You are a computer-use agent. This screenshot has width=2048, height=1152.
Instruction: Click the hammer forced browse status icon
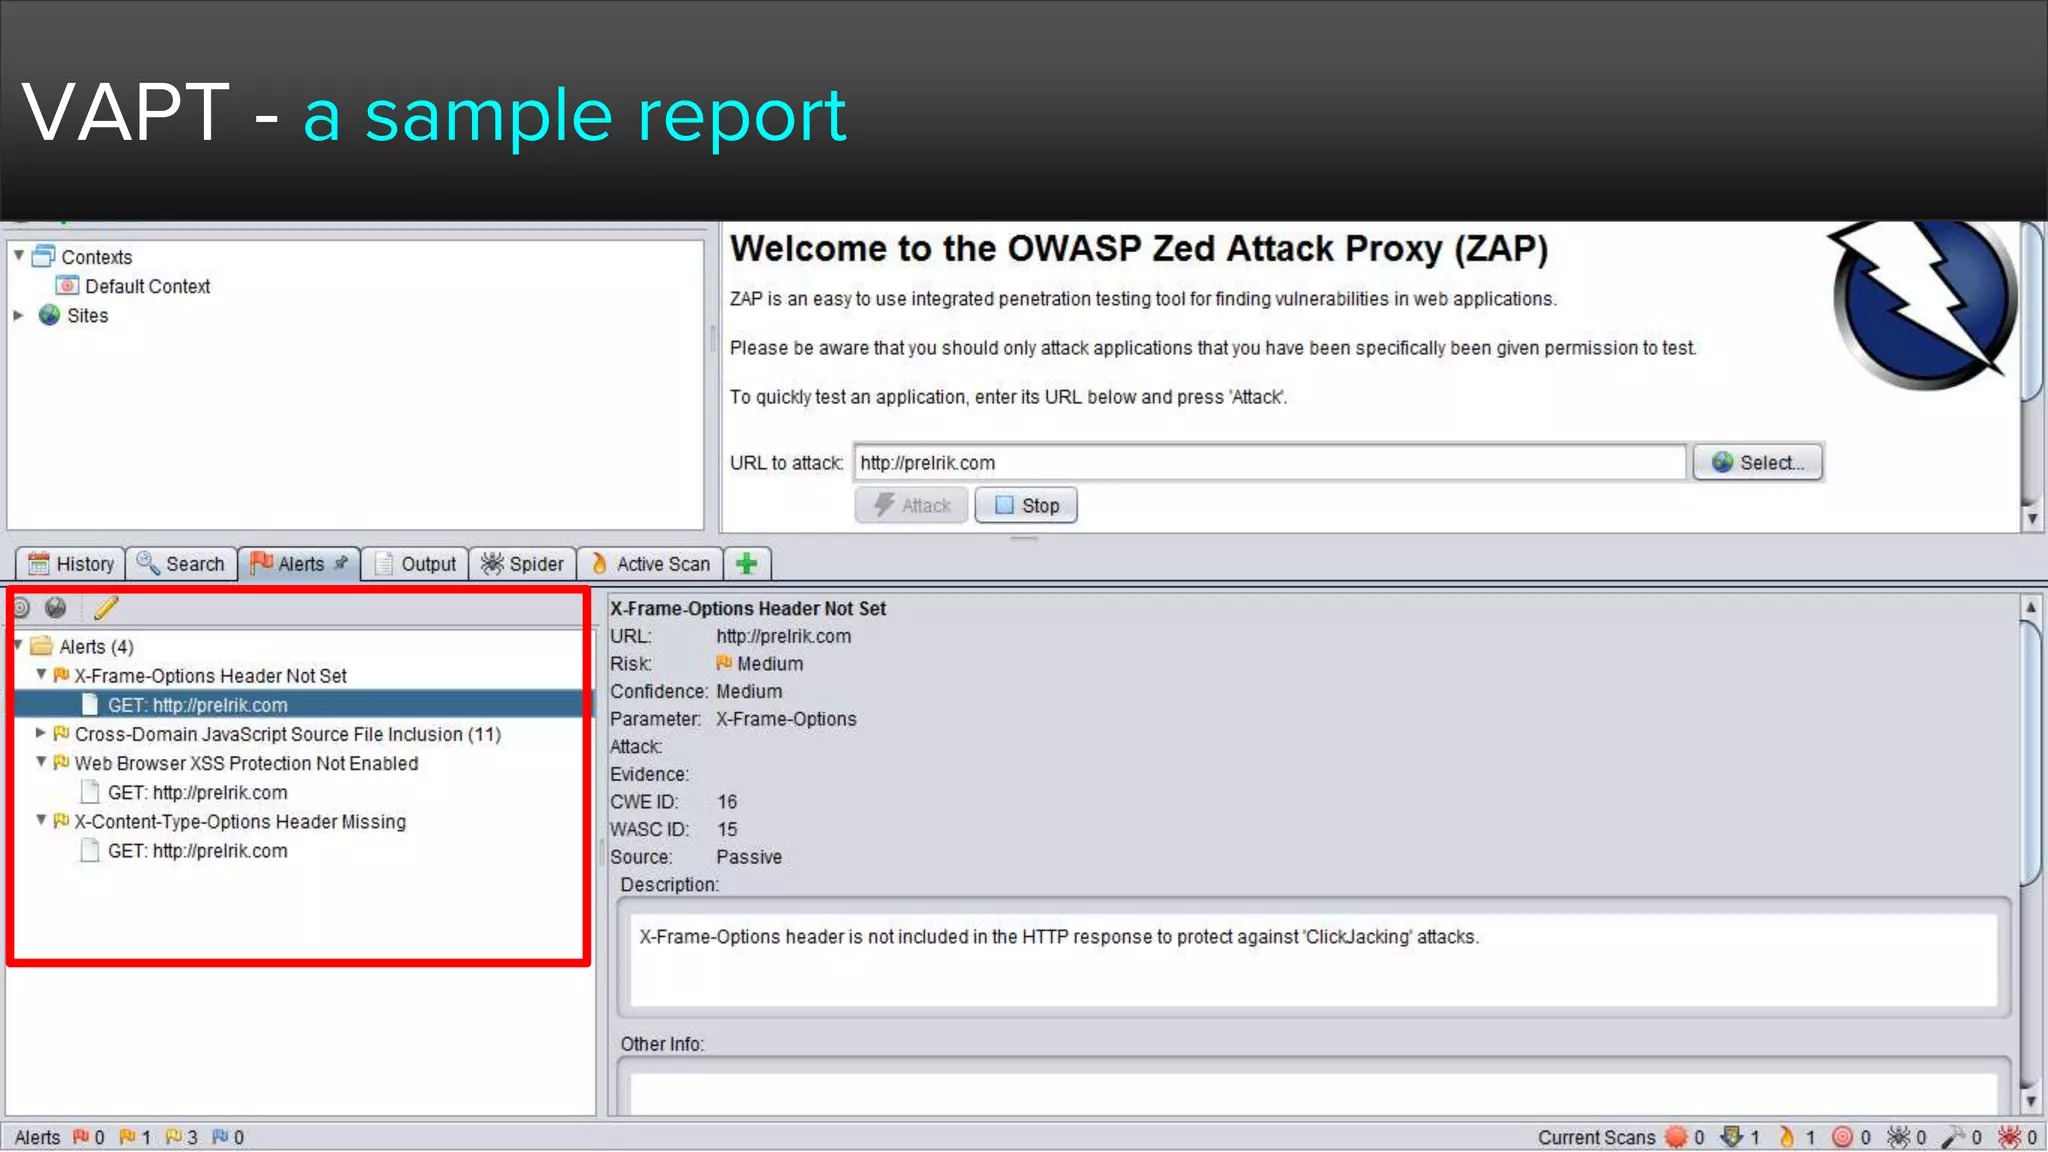(1953, 1137)
